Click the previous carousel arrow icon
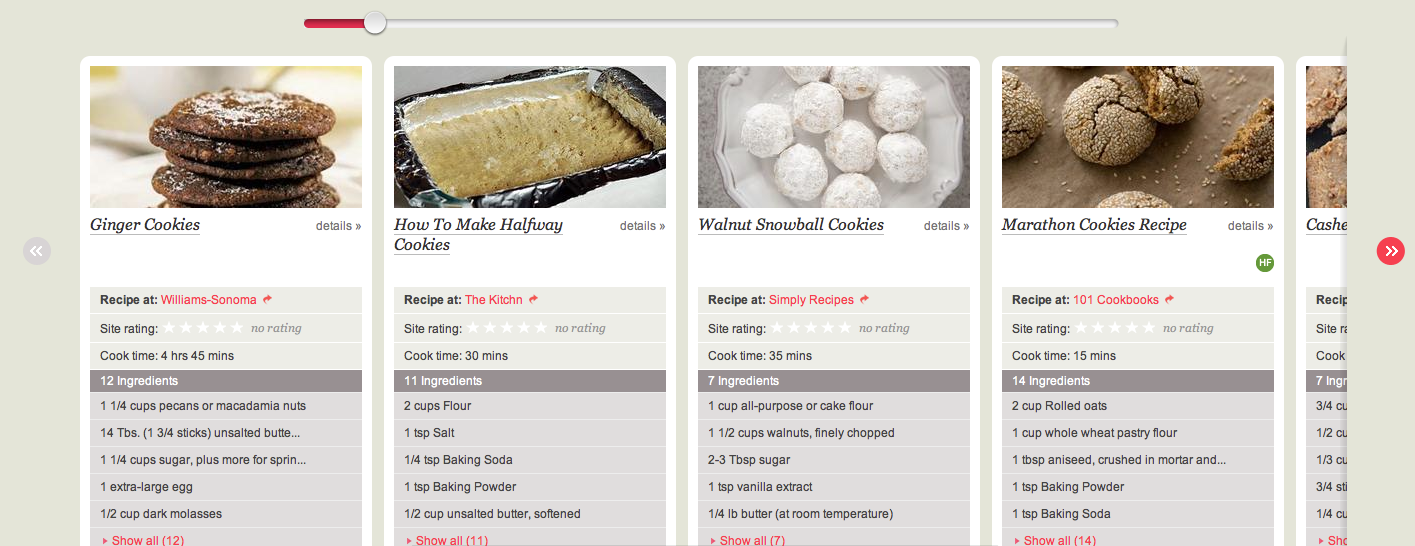 click(37, 251)
